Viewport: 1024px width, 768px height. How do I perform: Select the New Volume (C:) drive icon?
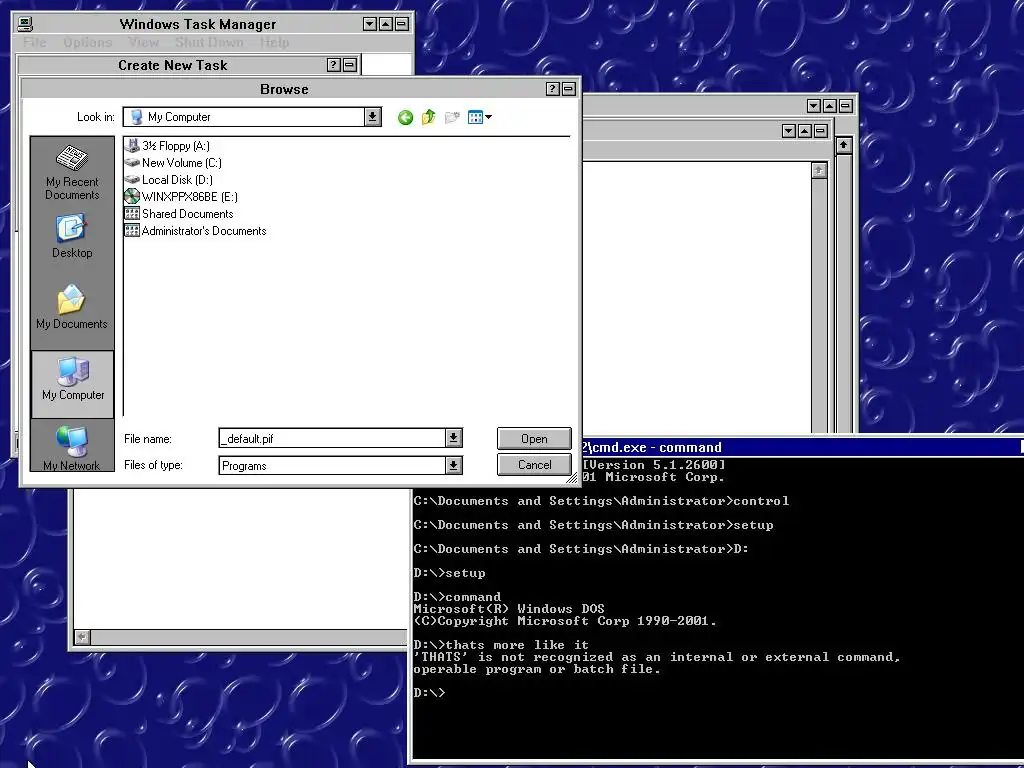tap(132, 163)
